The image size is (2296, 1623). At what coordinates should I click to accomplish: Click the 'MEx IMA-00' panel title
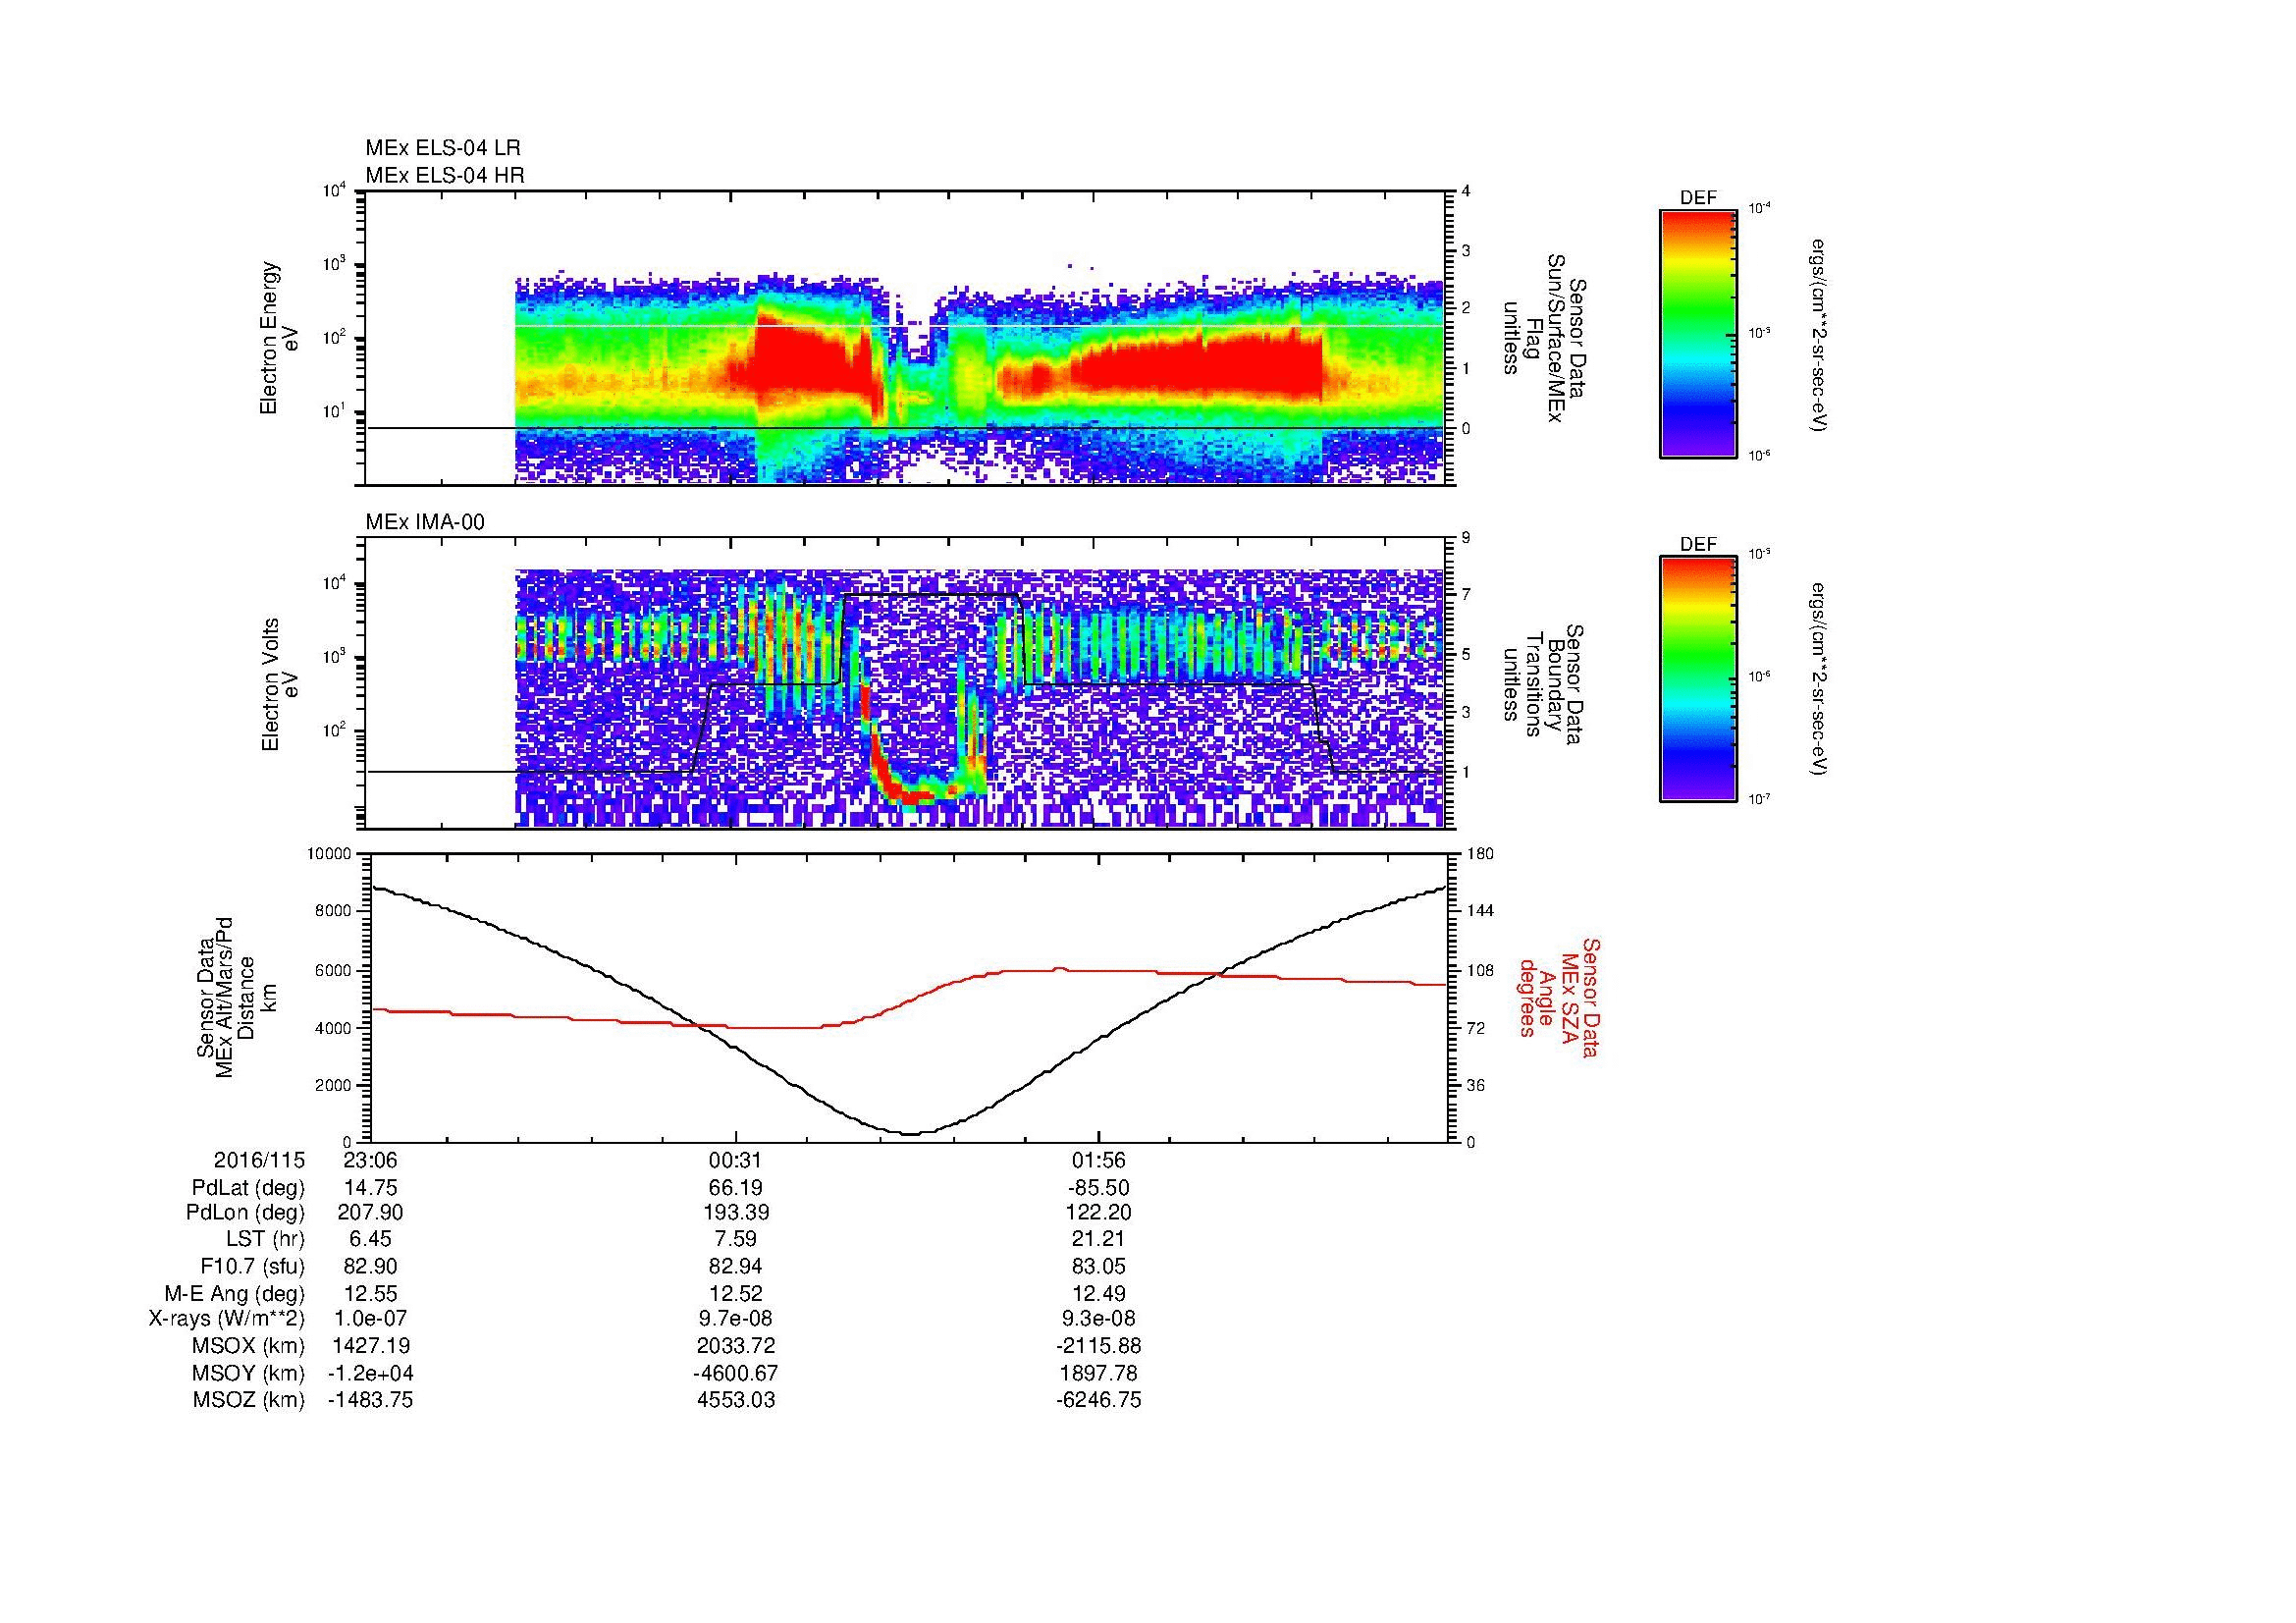click(425, 522)
